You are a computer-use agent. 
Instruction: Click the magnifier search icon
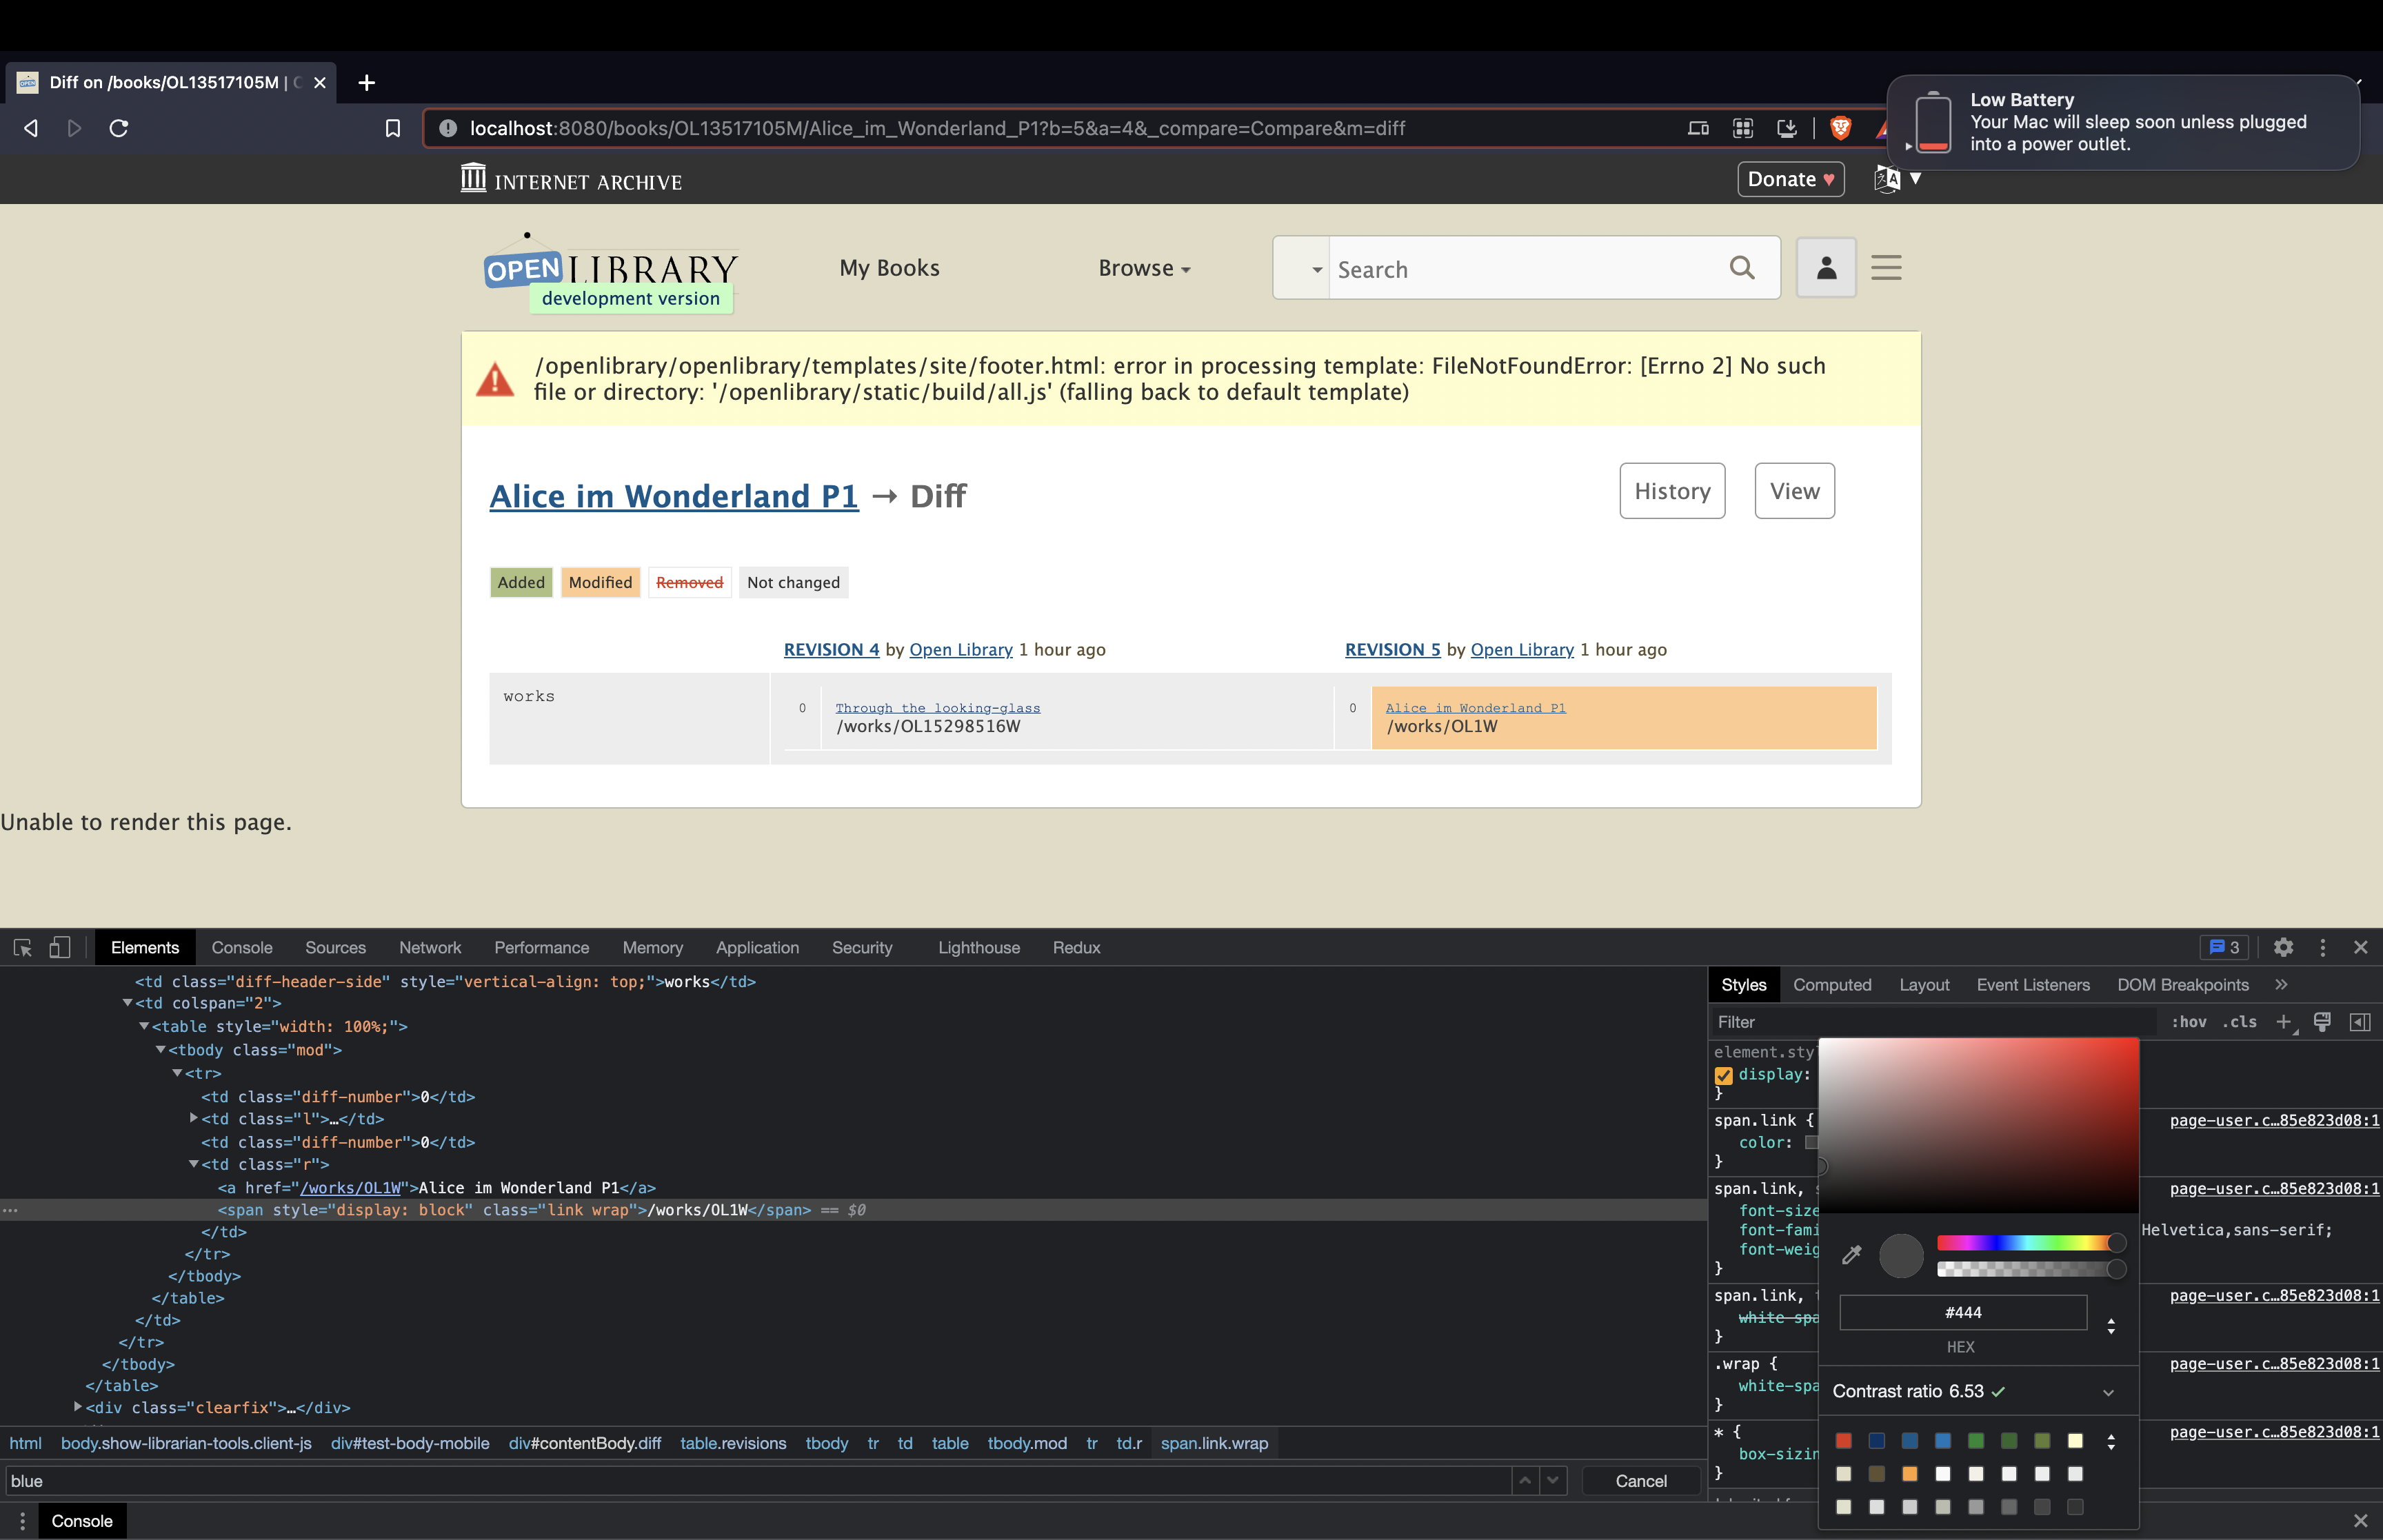coord(1742,268)
